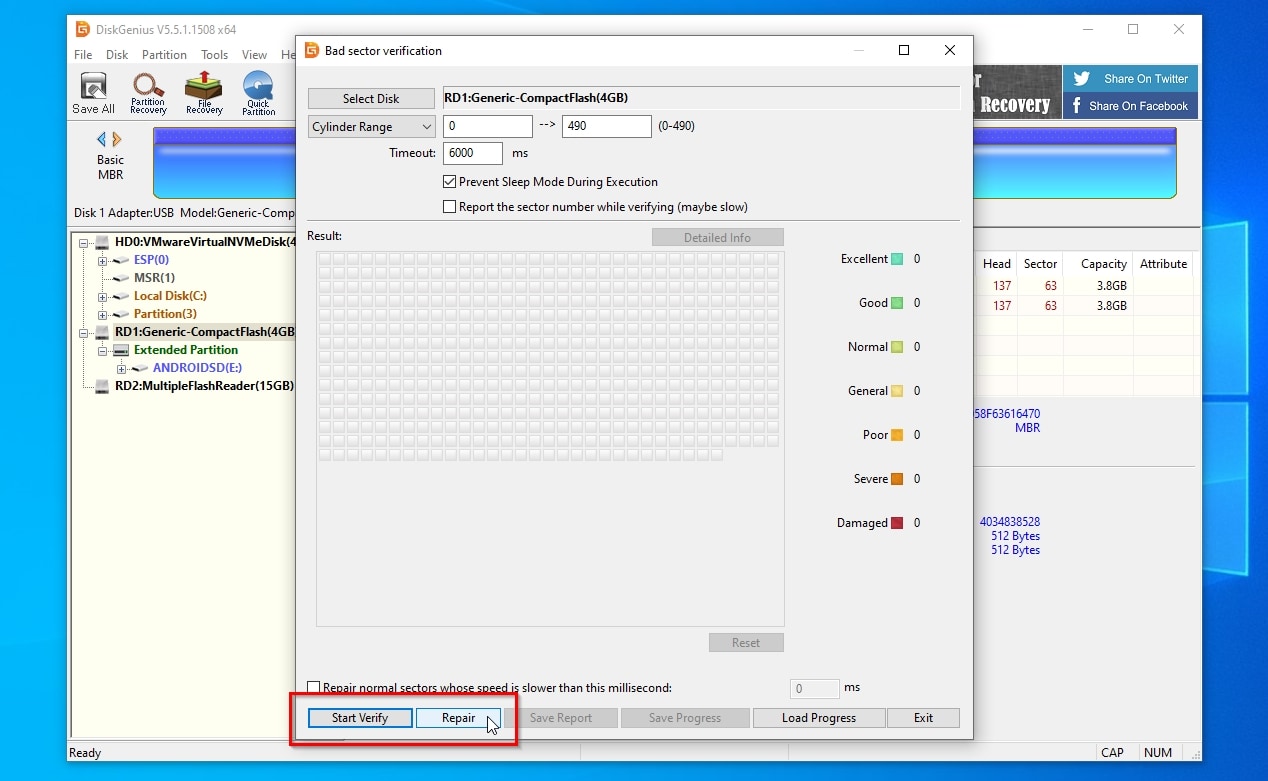Open the Partition Recovery tool

[x=148, y=94]
